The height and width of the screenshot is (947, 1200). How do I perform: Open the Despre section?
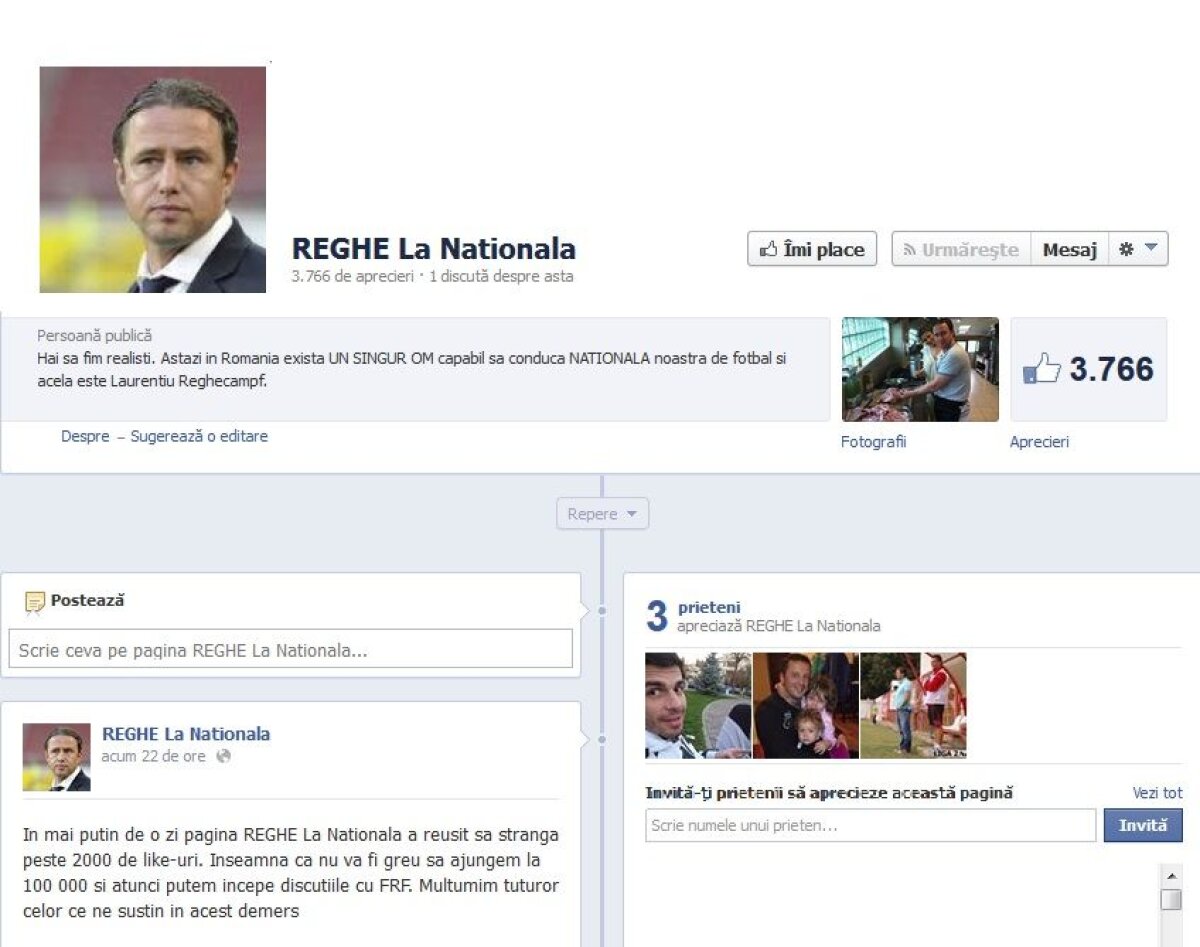[x=85, y=436]
